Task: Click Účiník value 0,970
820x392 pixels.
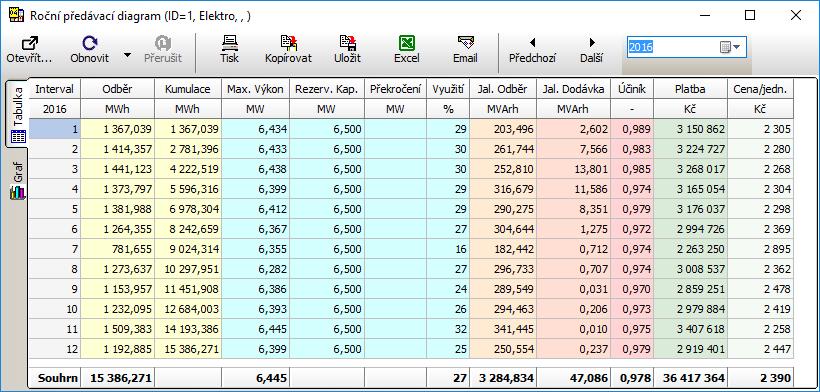Action: [x=632, y=289]
